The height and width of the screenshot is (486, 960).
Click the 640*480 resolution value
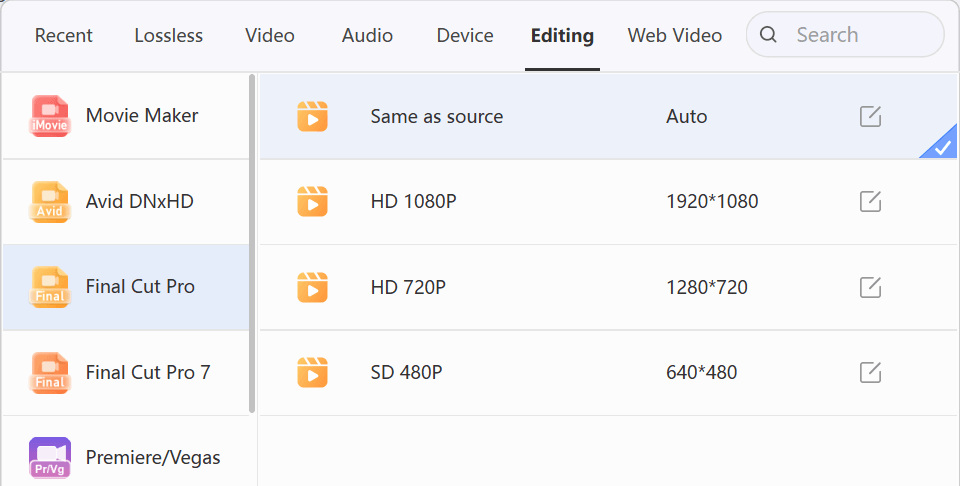pos(701,372)
